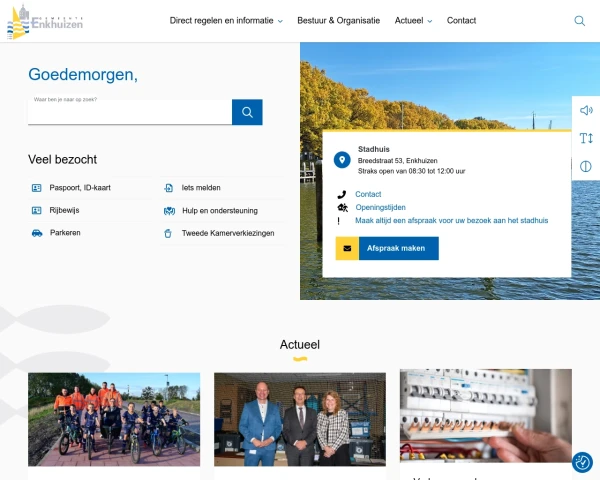Click the location pin icon for Stadhuis
The width and height of the screenshot is (600, 480).
click(342, 160)
